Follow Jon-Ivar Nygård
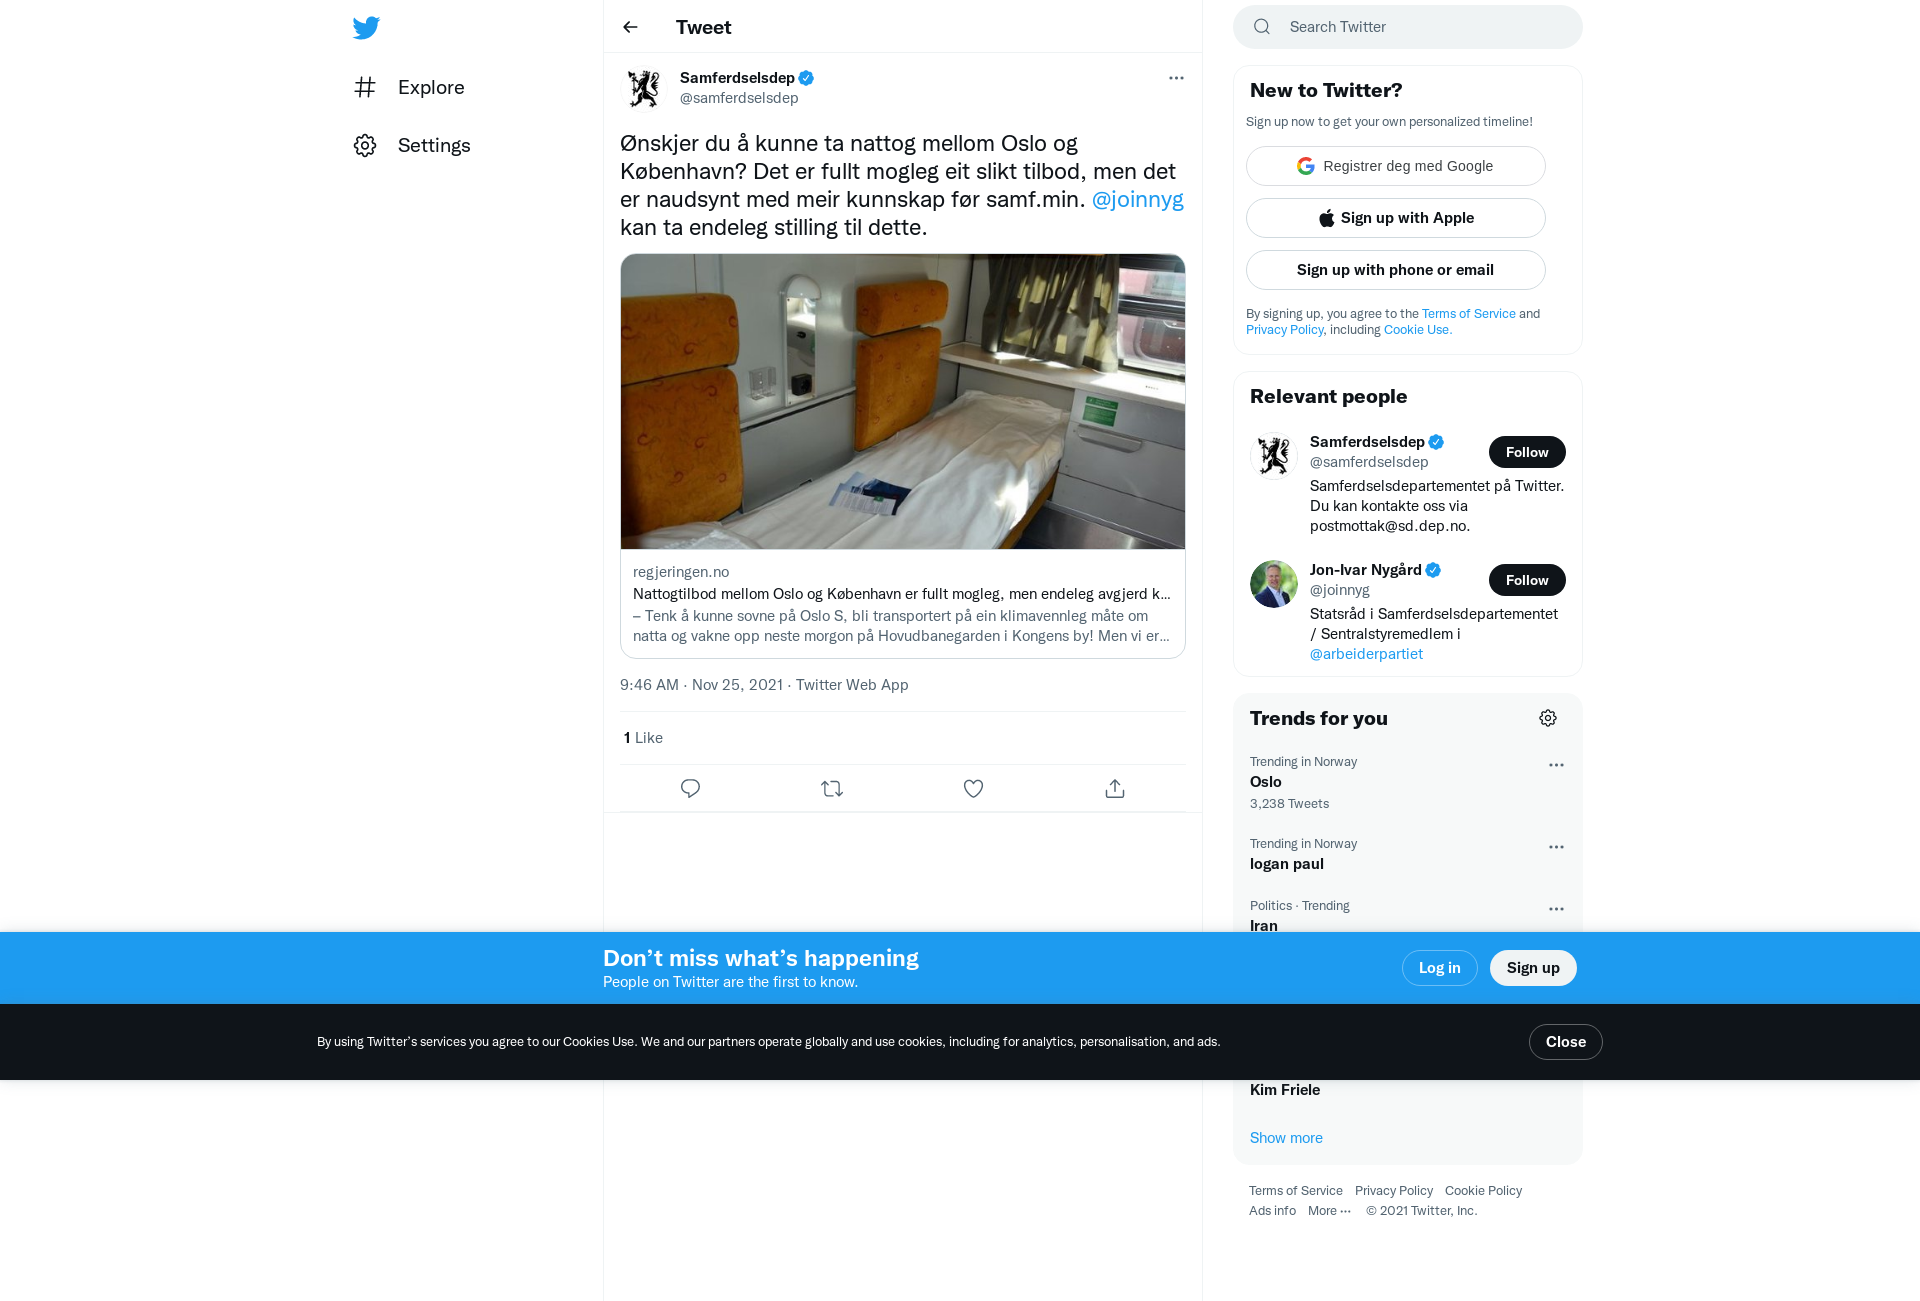The image size is (1920, 1301). [1527, 580]
